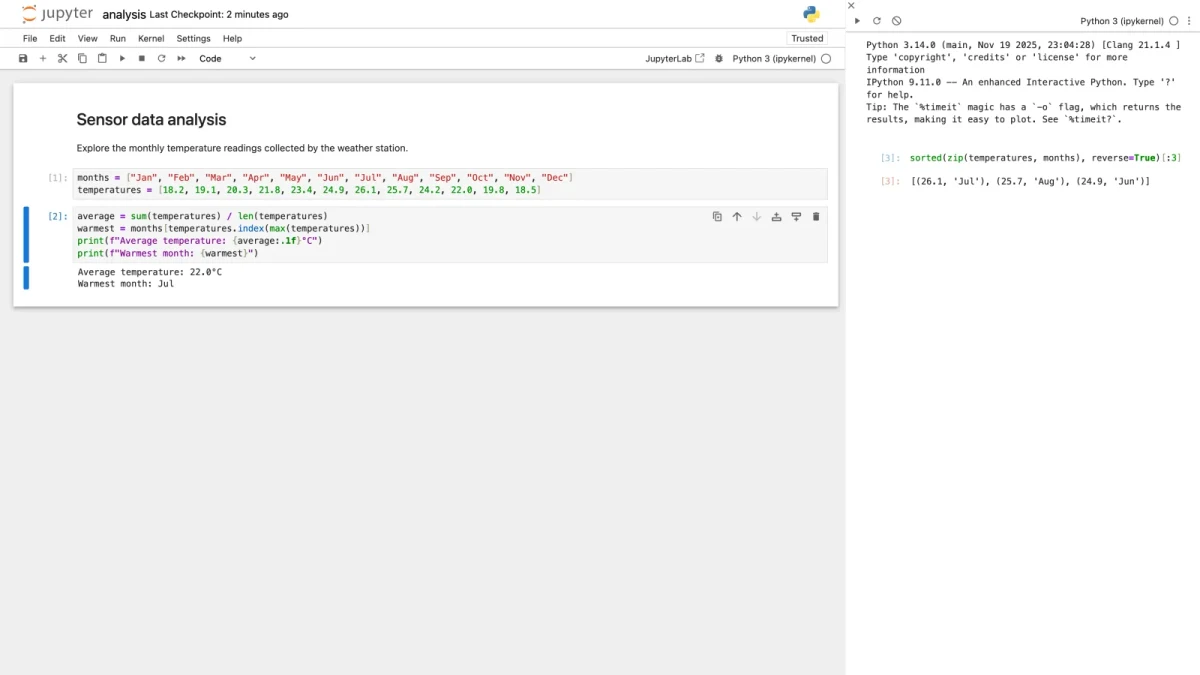Insert a new cell with the plus icon
This screenshot has height=675, width=1200.
coord(43,58)
